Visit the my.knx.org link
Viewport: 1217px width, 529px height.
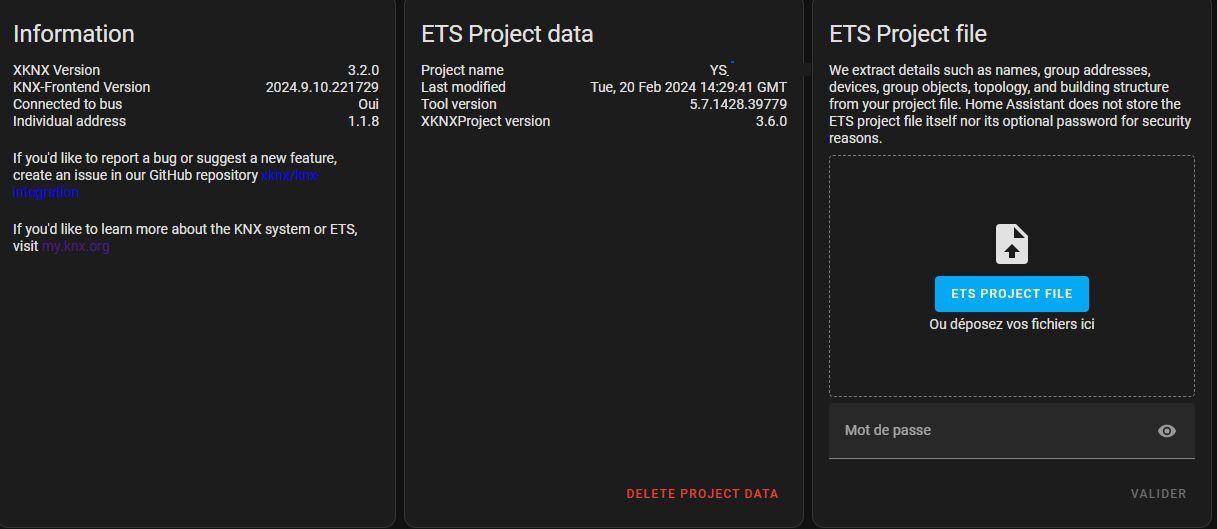pos(76,246)
